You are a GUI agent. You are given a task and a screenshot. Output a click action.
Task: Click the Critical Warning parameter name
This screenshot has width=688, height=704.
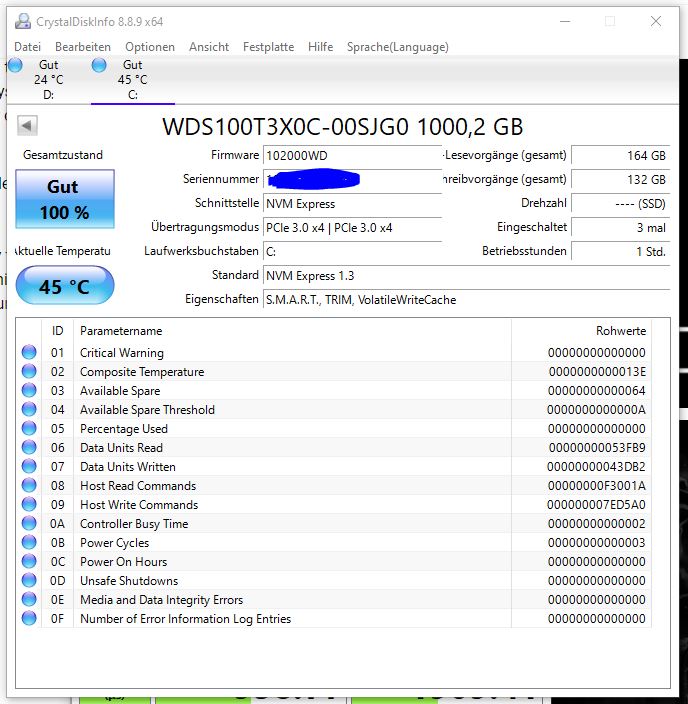point(122,353)
